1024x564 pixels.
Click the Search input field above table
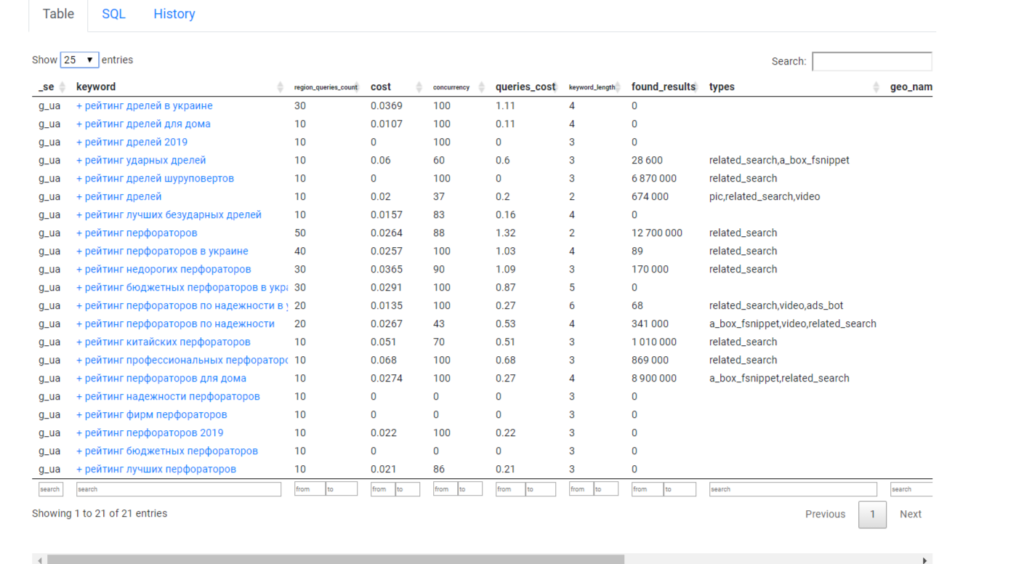pyautogui.click(x=871, y=61)
